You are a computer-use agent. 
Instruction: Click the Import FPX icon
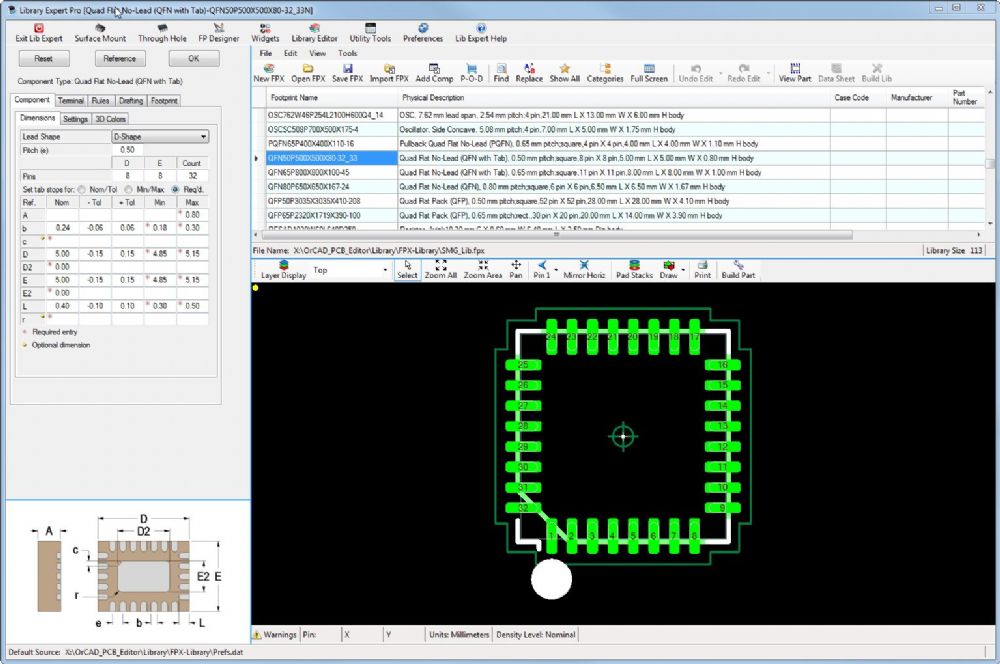[389, 68]
